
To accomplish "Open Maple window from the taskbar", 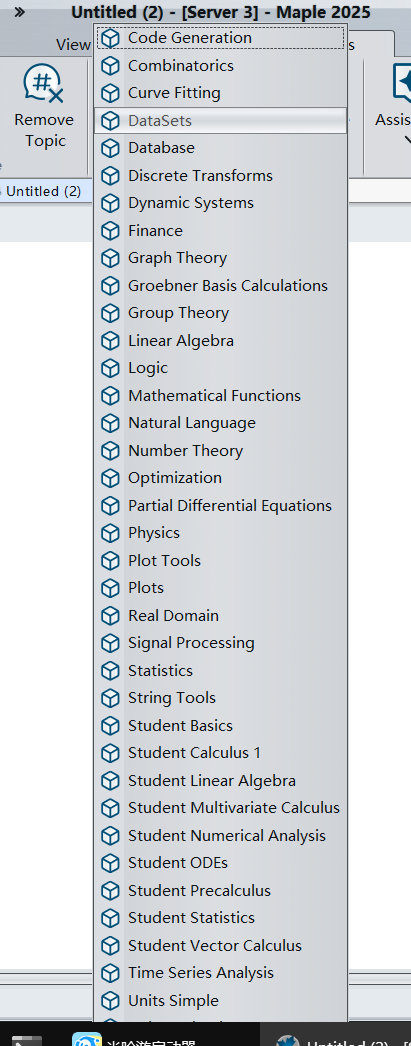I will pyautogui.click(x=340, y=1038).
